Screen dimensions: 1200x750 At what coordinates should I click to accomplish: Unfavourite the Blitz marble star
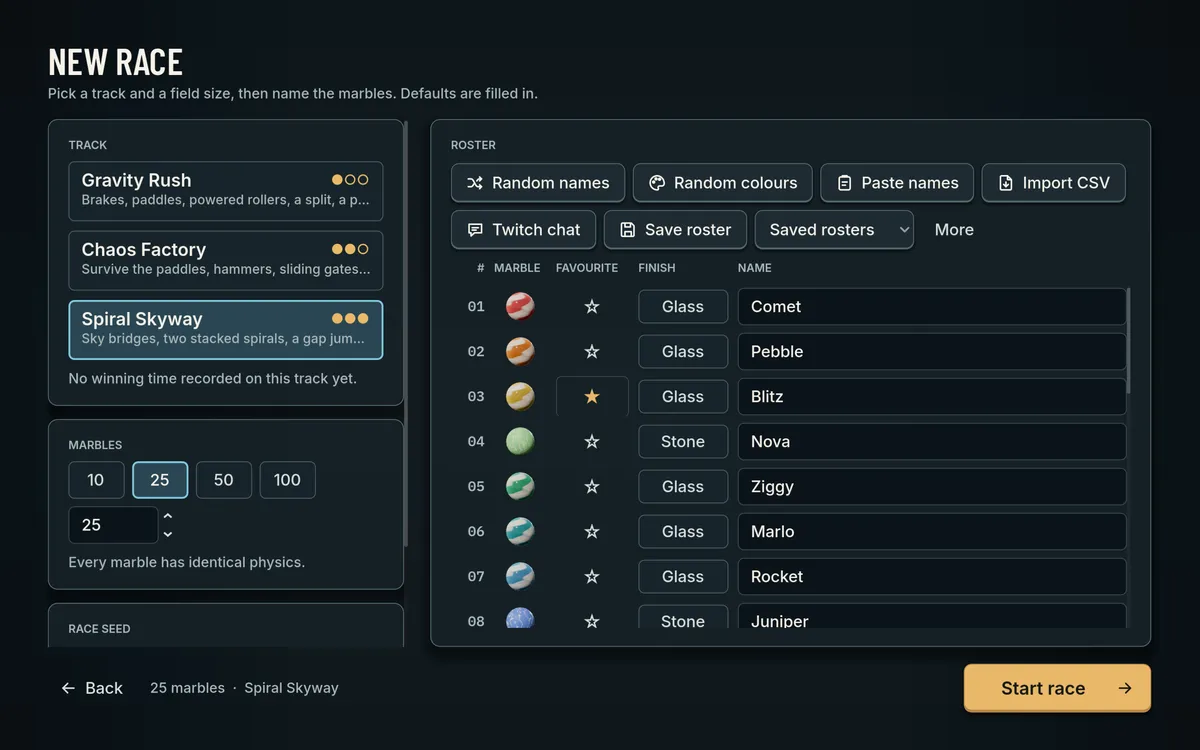point(592,397)
